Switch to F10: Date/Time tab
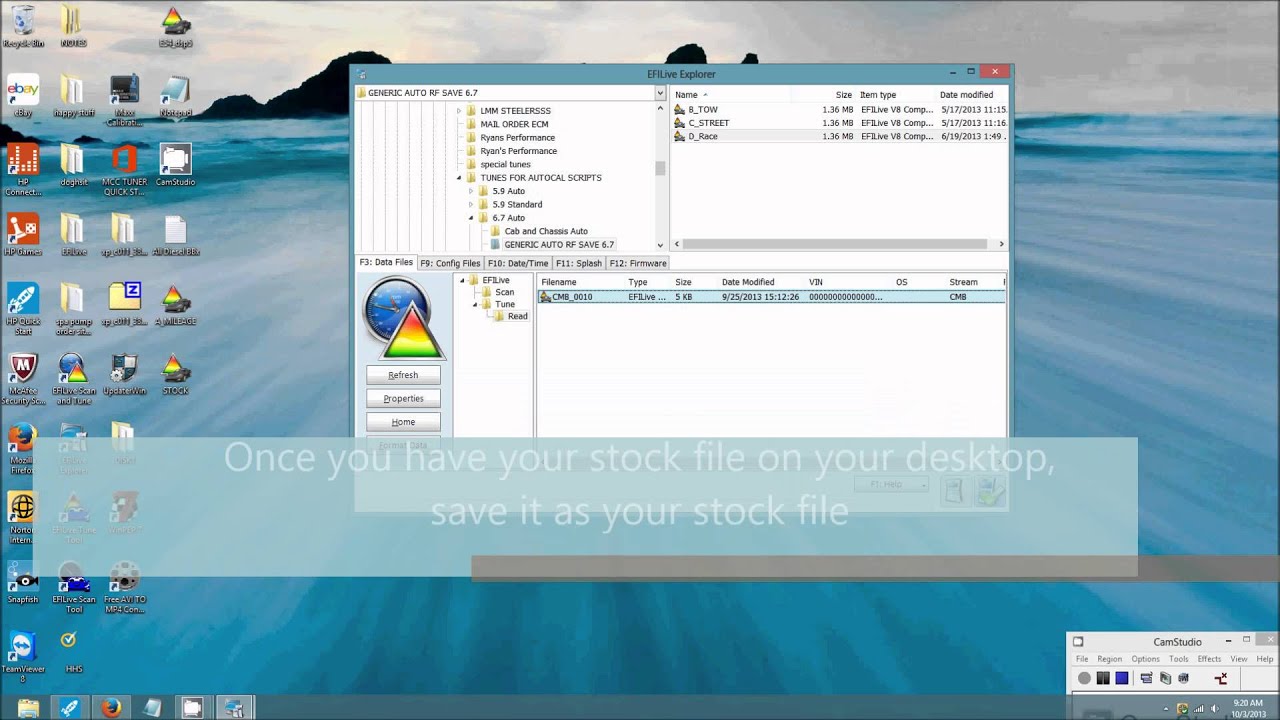 point(518,263)
